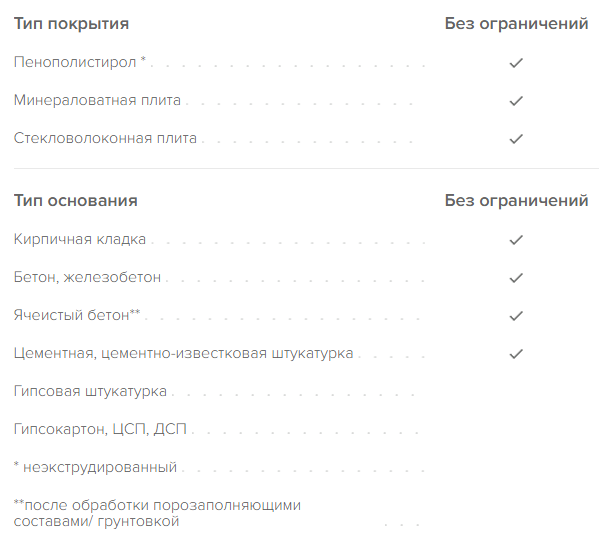
Task: Click the lower Без ограничений column header
Action: coord(516,201)
